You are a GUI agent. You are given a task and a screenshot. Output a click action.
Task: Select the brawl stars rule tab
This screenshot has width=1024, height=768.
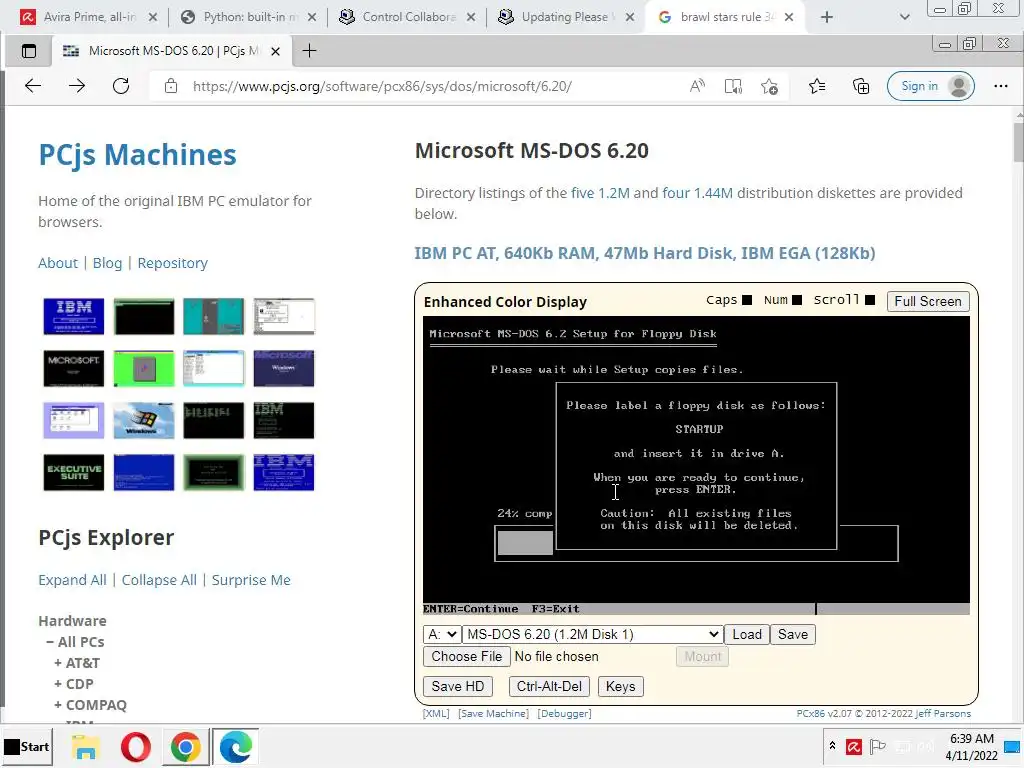click(725, 17)
